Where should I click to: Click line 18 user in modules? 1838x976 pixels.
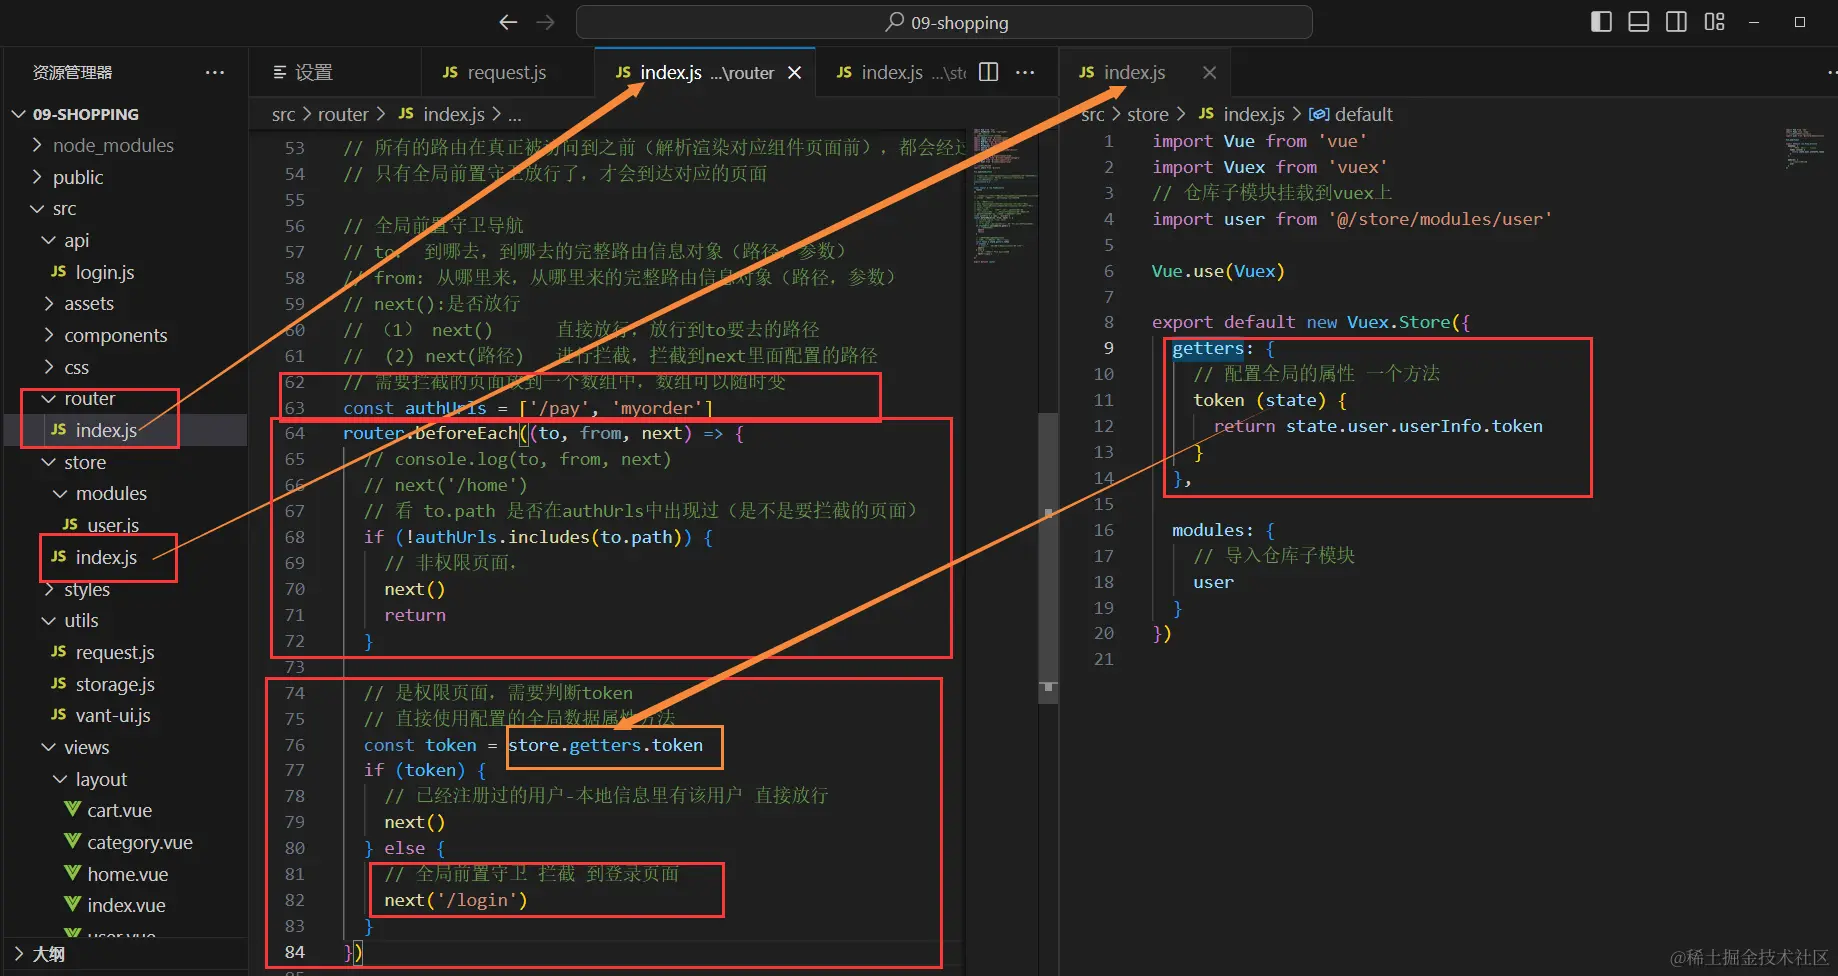(1213, 582)
